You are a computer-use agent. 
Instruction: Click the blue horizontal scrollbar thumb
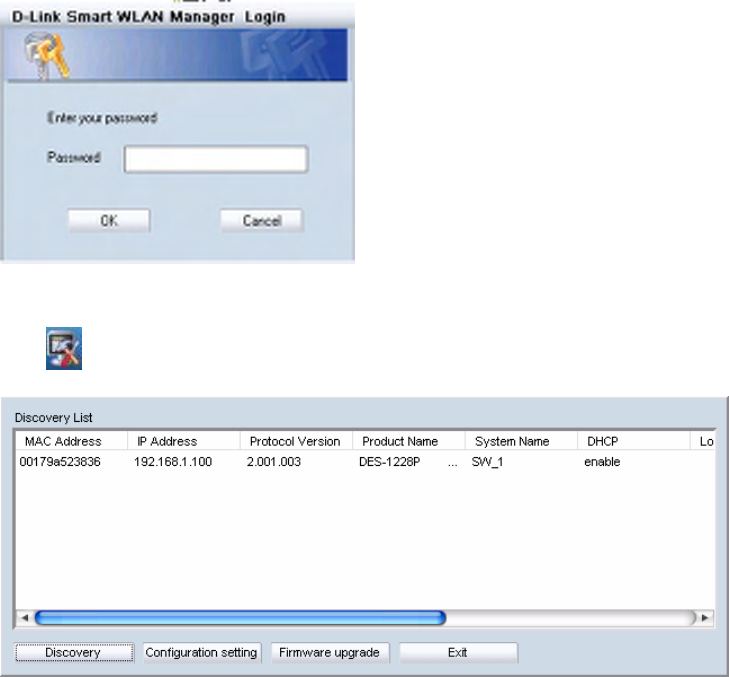240,617
